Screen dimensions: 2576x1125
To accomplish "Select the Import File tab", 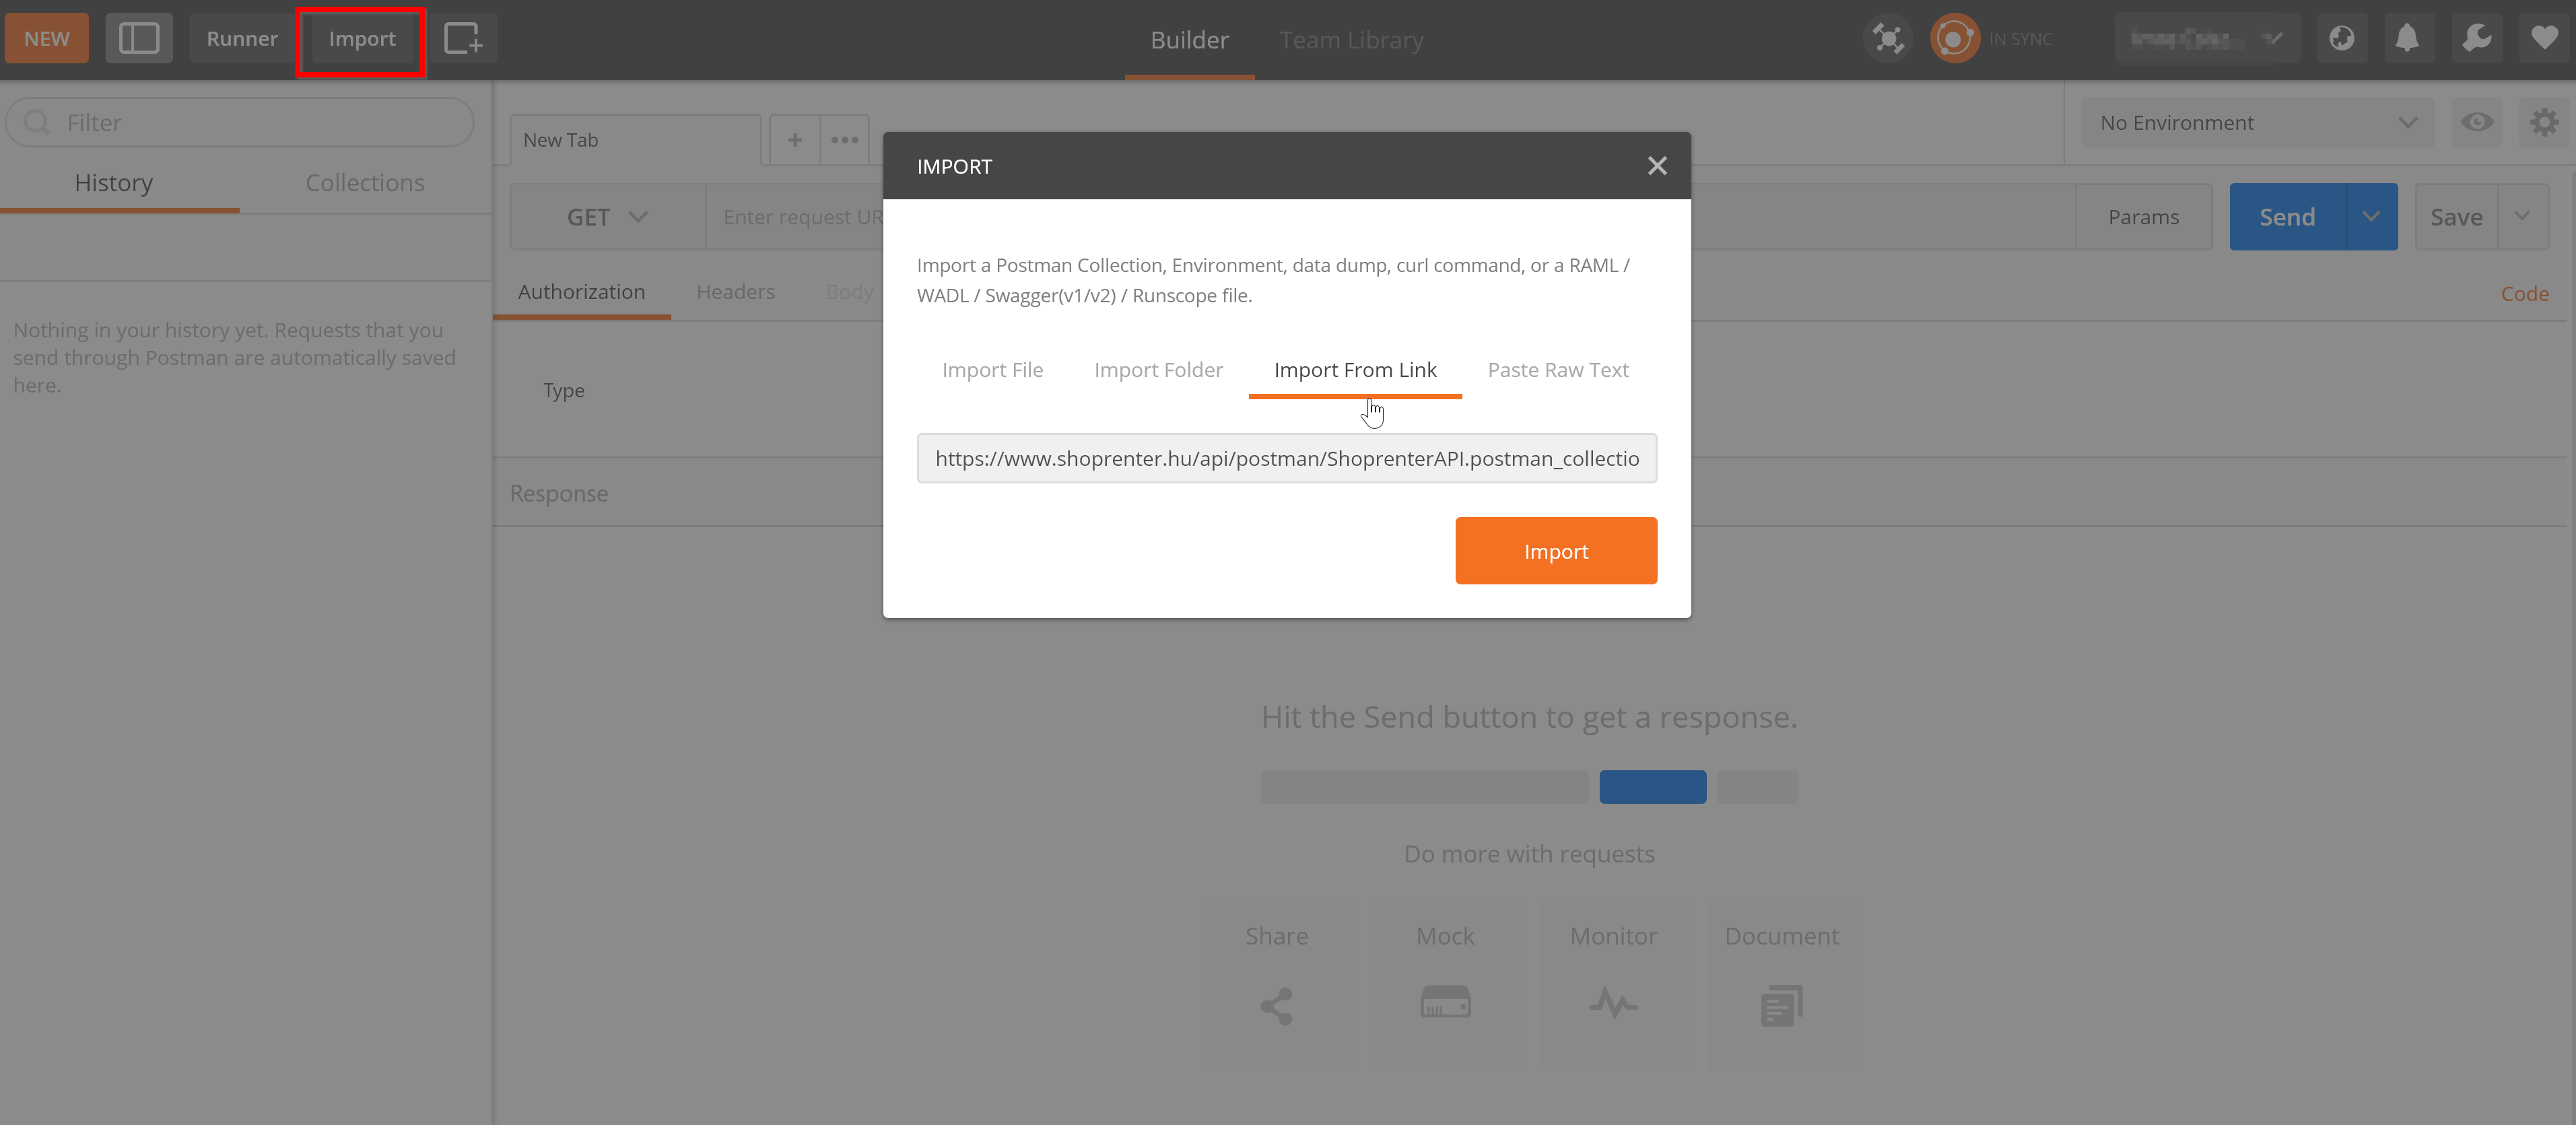I will pyautogui.click(x=992, y=369).
